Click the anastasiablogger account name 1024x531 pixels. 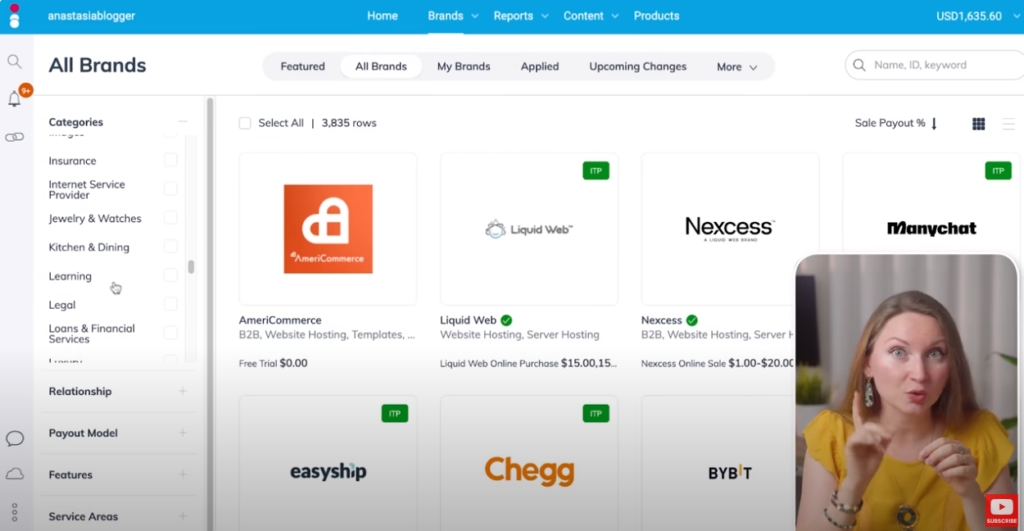[91, 16]
